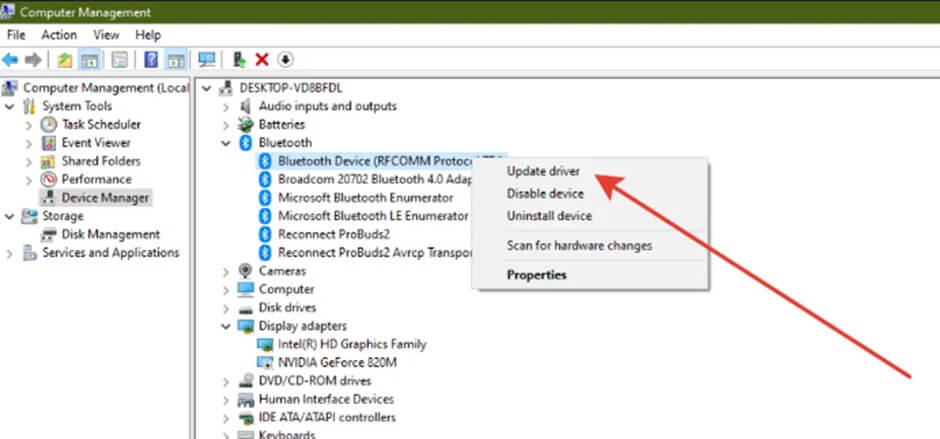Screen dimensions: 940x439
Task: Click the Display adapters category icon
Action: [x=245, y=326]
